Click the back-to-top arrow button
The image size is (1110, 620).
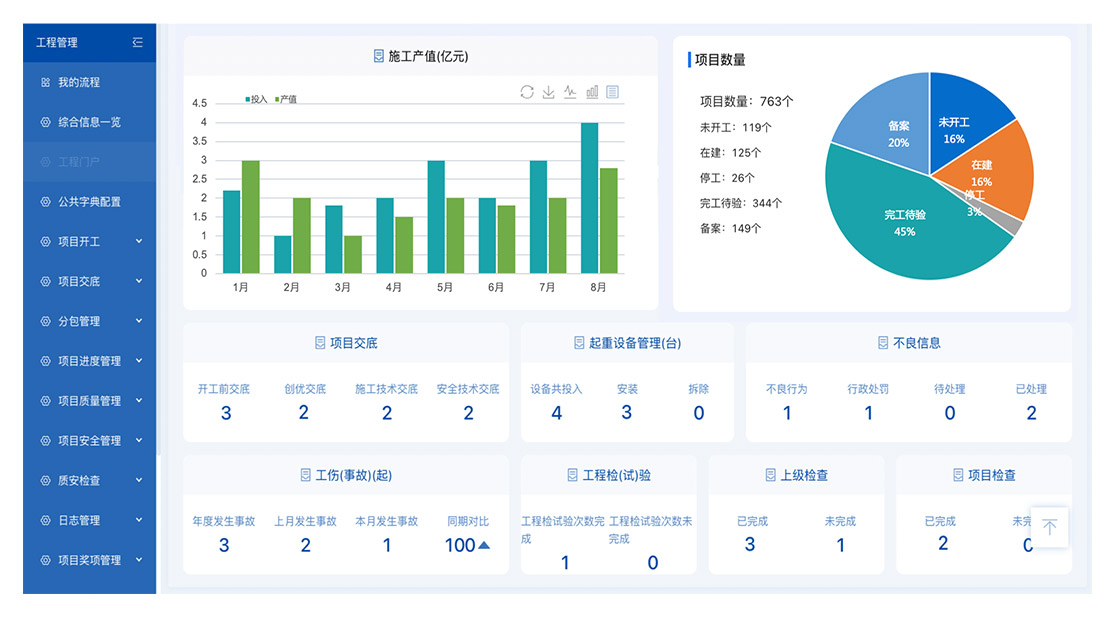click(x=1049, y=527)
